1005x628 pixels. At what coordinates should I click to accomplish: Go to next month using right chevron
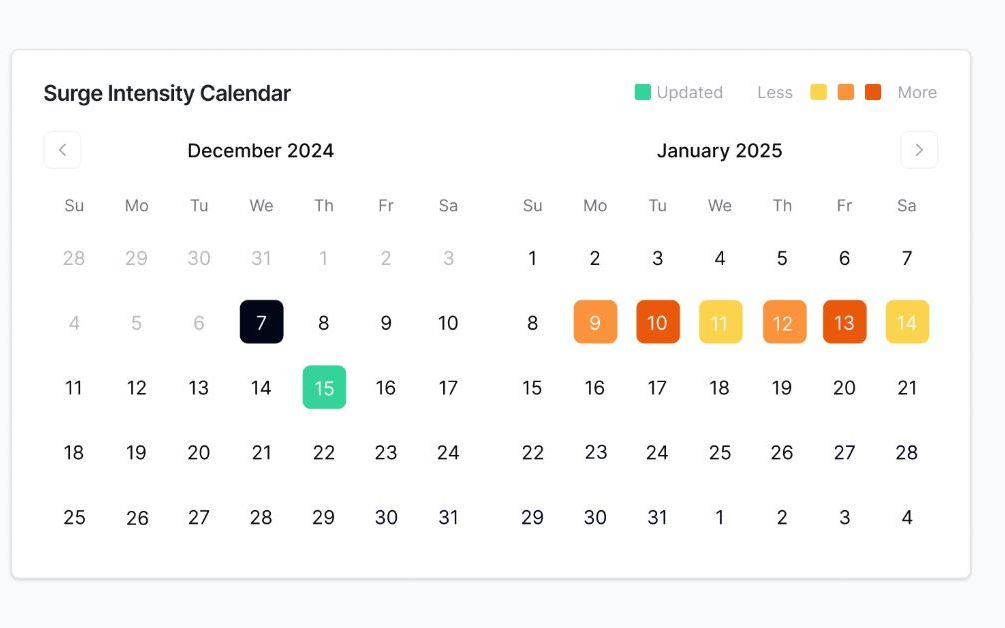pos(919,150)
